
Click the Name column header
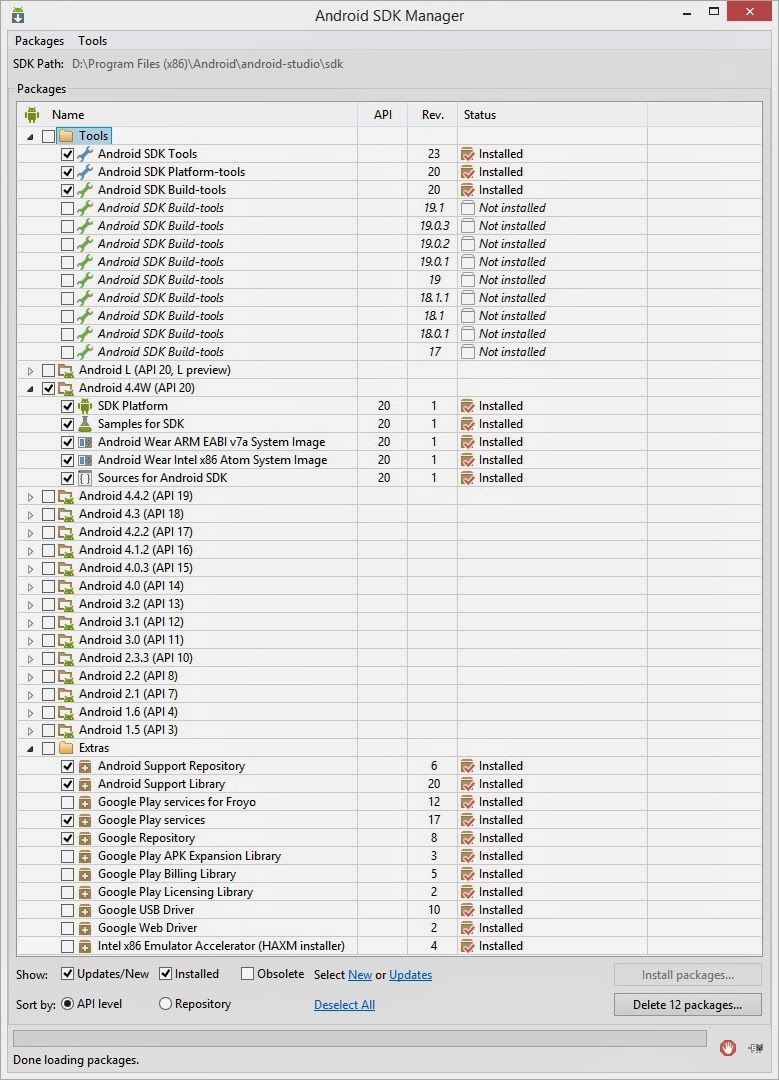[x=187, y=115]
